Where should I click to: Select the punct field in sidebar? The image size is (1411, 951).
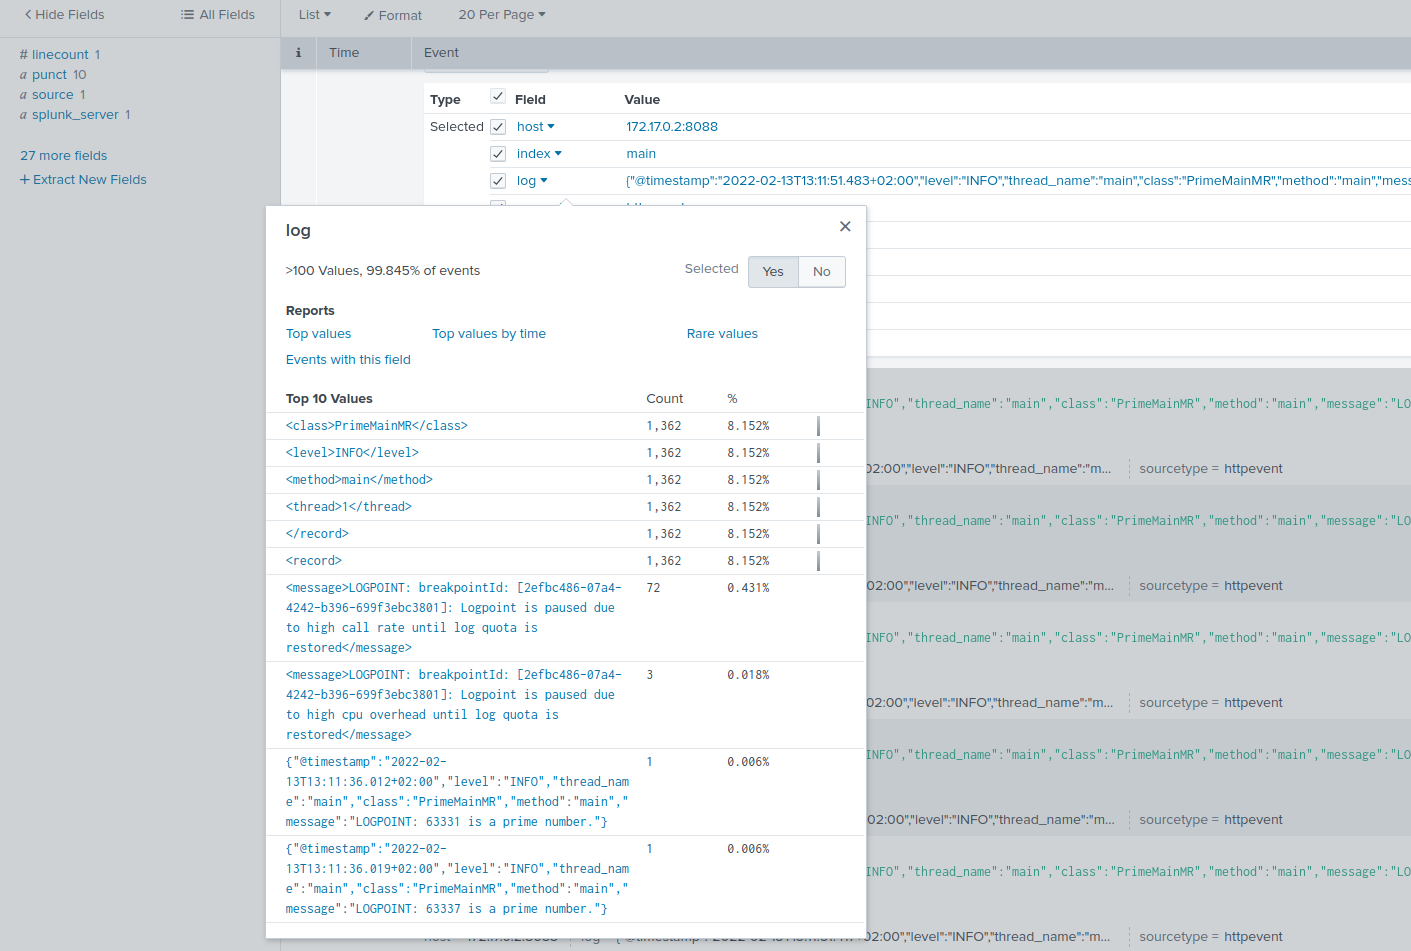pyautogui.click(x=49, y=75)
